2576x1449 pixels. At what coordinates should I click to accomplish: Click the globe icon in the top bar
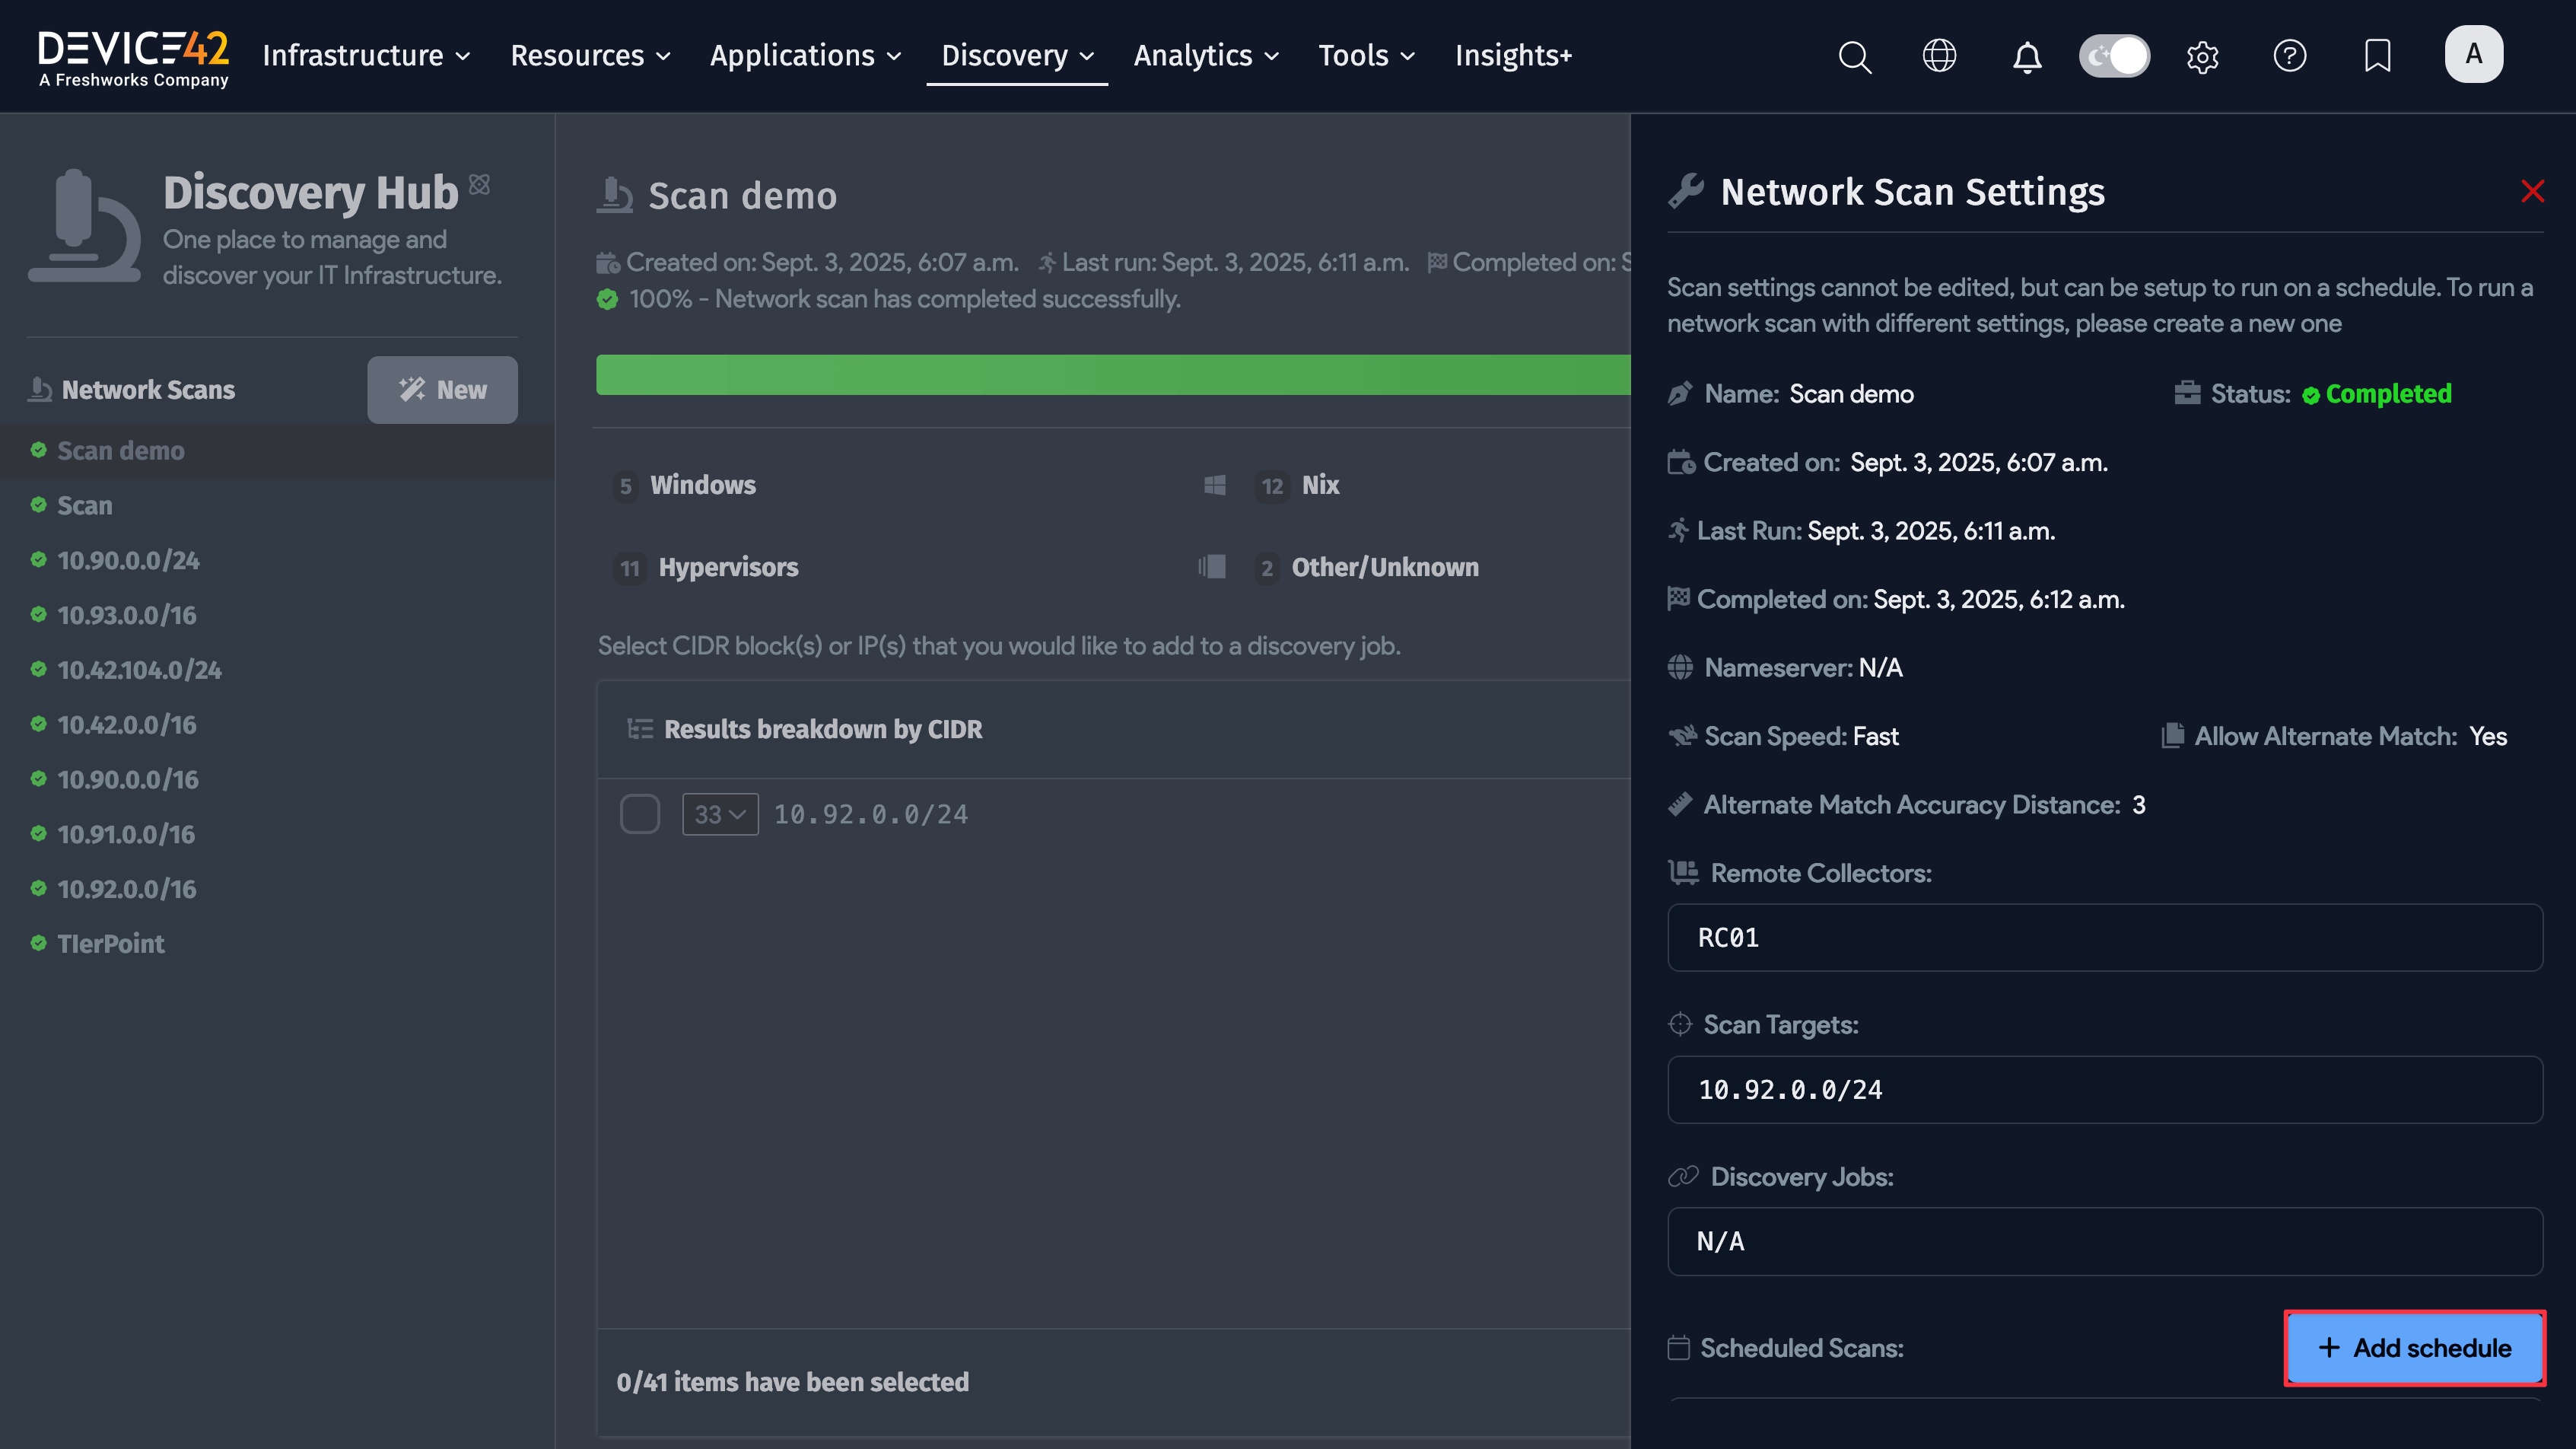click(x=1940, y=57)
